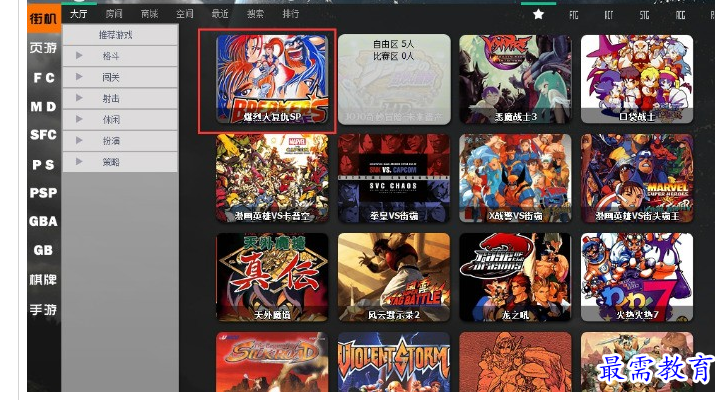
Task: Expand the 格斗 category arrow
Action: (79, 56)
